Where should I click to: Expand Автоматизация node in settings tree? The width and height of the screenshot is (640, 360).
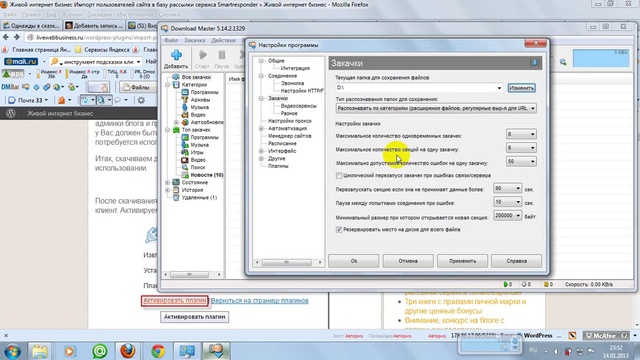pyautogui.click(x=261, y=128)
